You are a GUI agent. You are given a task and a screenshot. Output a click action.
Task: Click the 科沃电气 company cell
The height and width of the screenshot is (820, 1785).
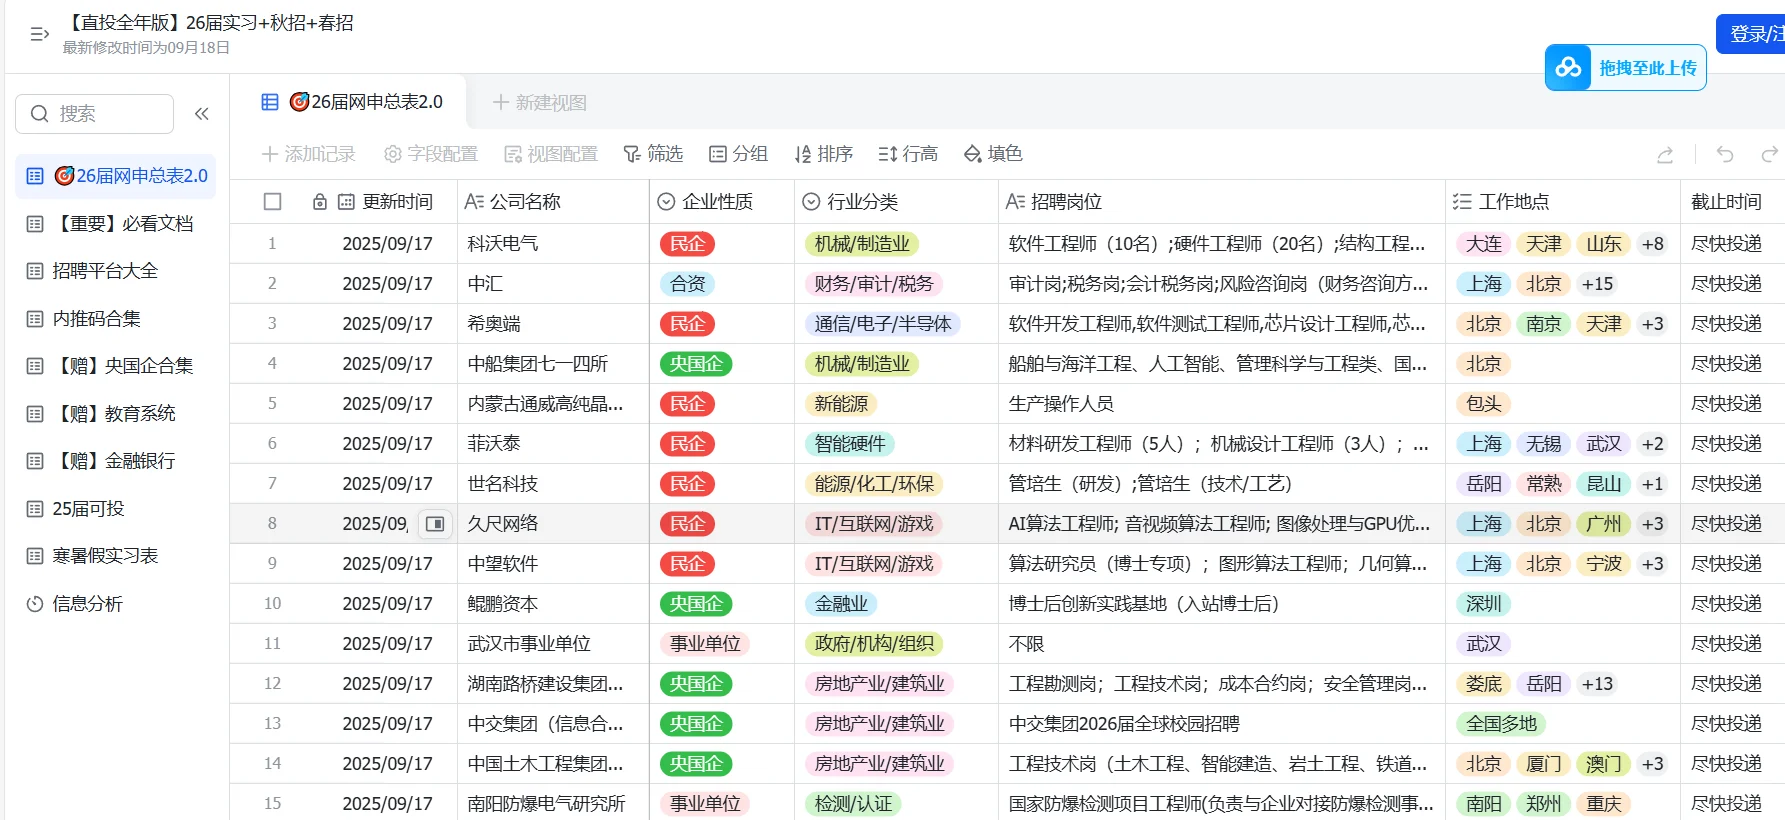tap(553, 244)
